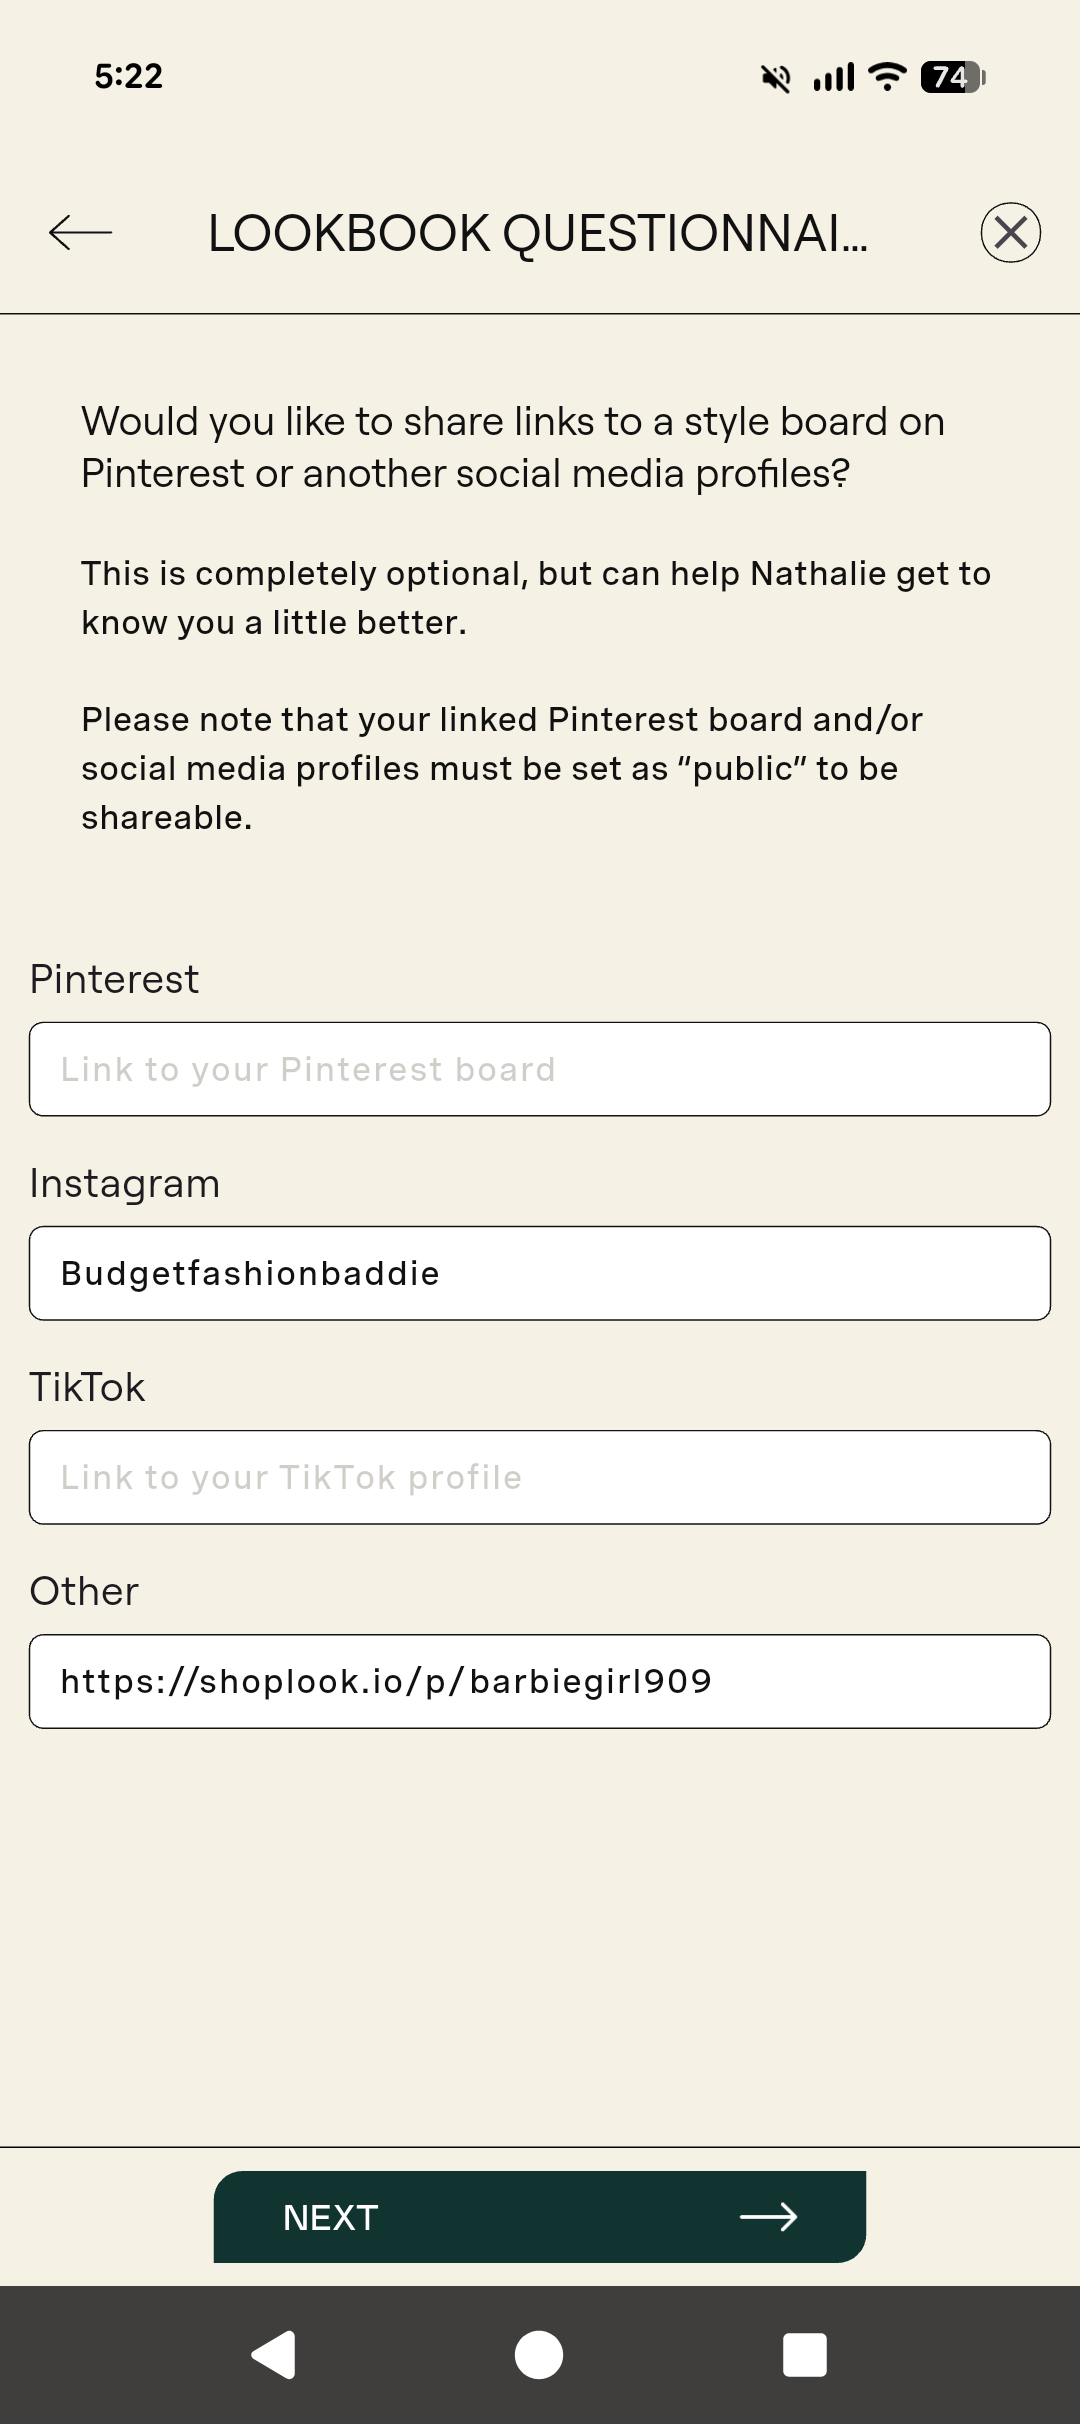Viewport: 1080px width, 2424px height.
Task: Tap the 5:22 clock in status bar
Action: (x=128, y=76)
